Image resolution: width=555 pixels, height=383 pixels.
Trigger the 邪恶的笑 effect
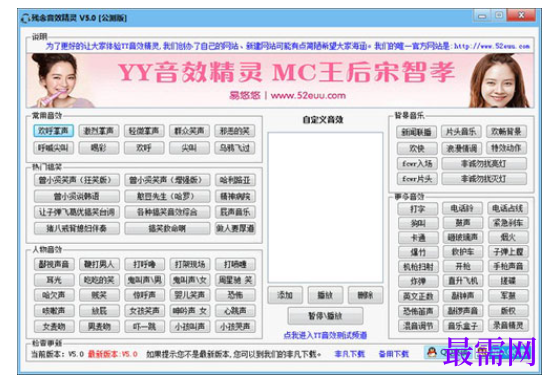click(x=235, y=131)
